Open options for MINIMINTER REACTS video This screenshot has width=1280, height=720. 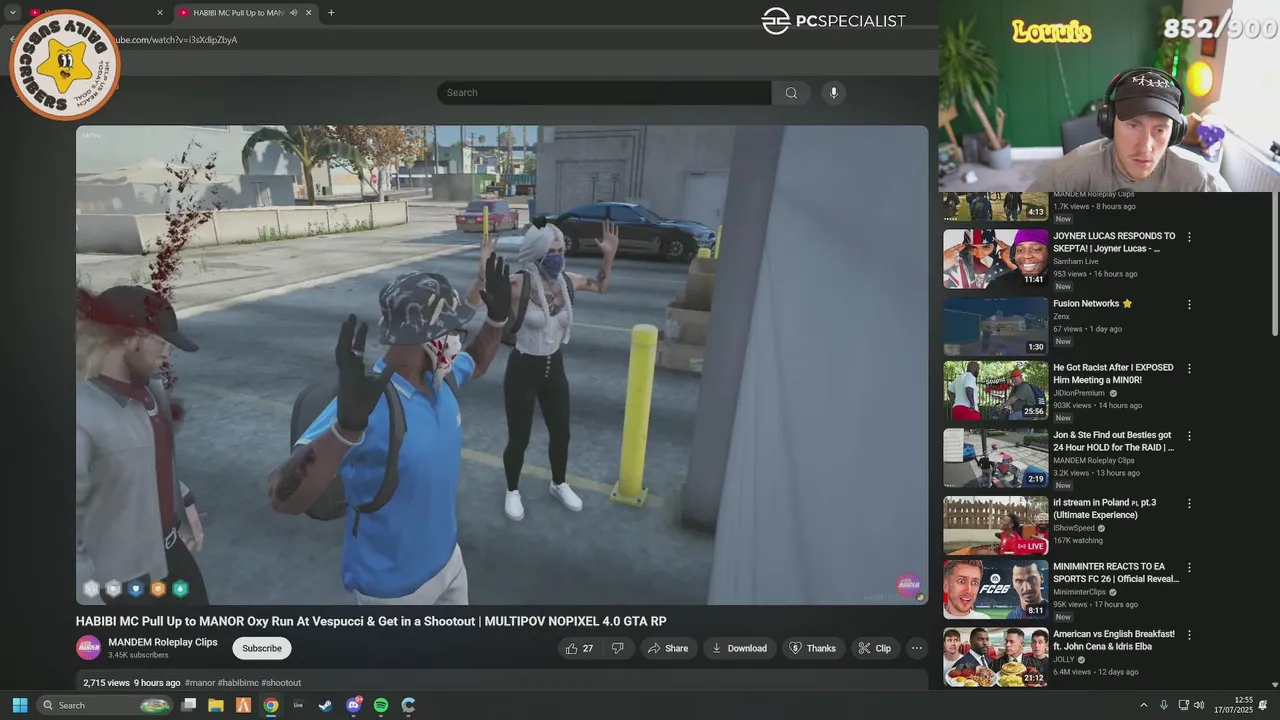pos(1189,567)
